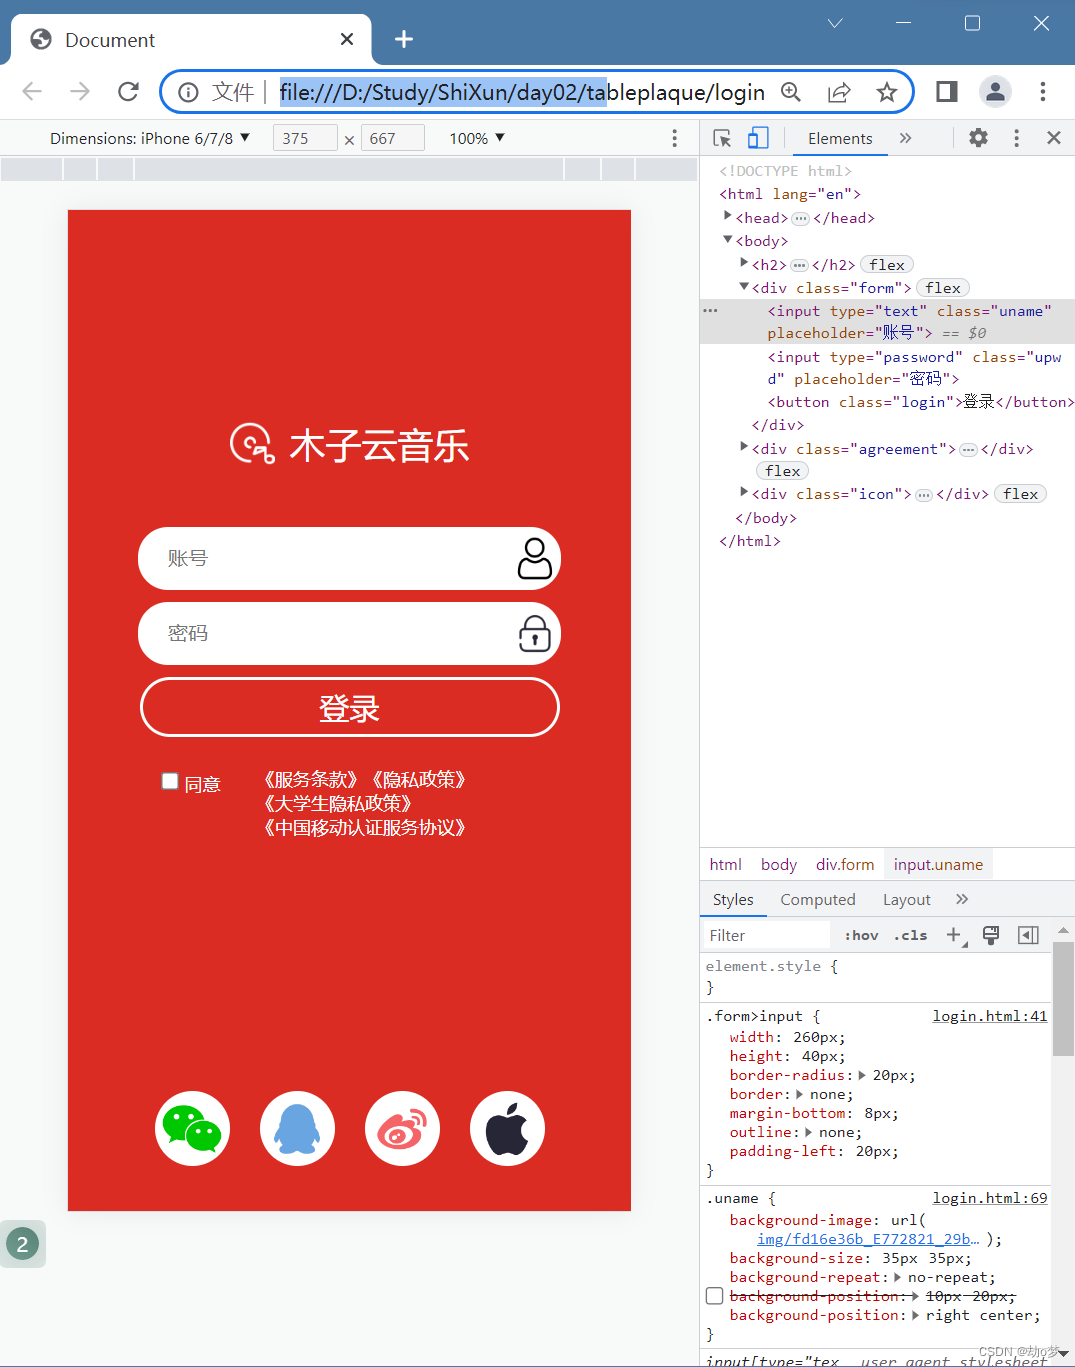Click the QQ login icon
Screen dimensions: 1075x1367
click(x=297, y=1128)
